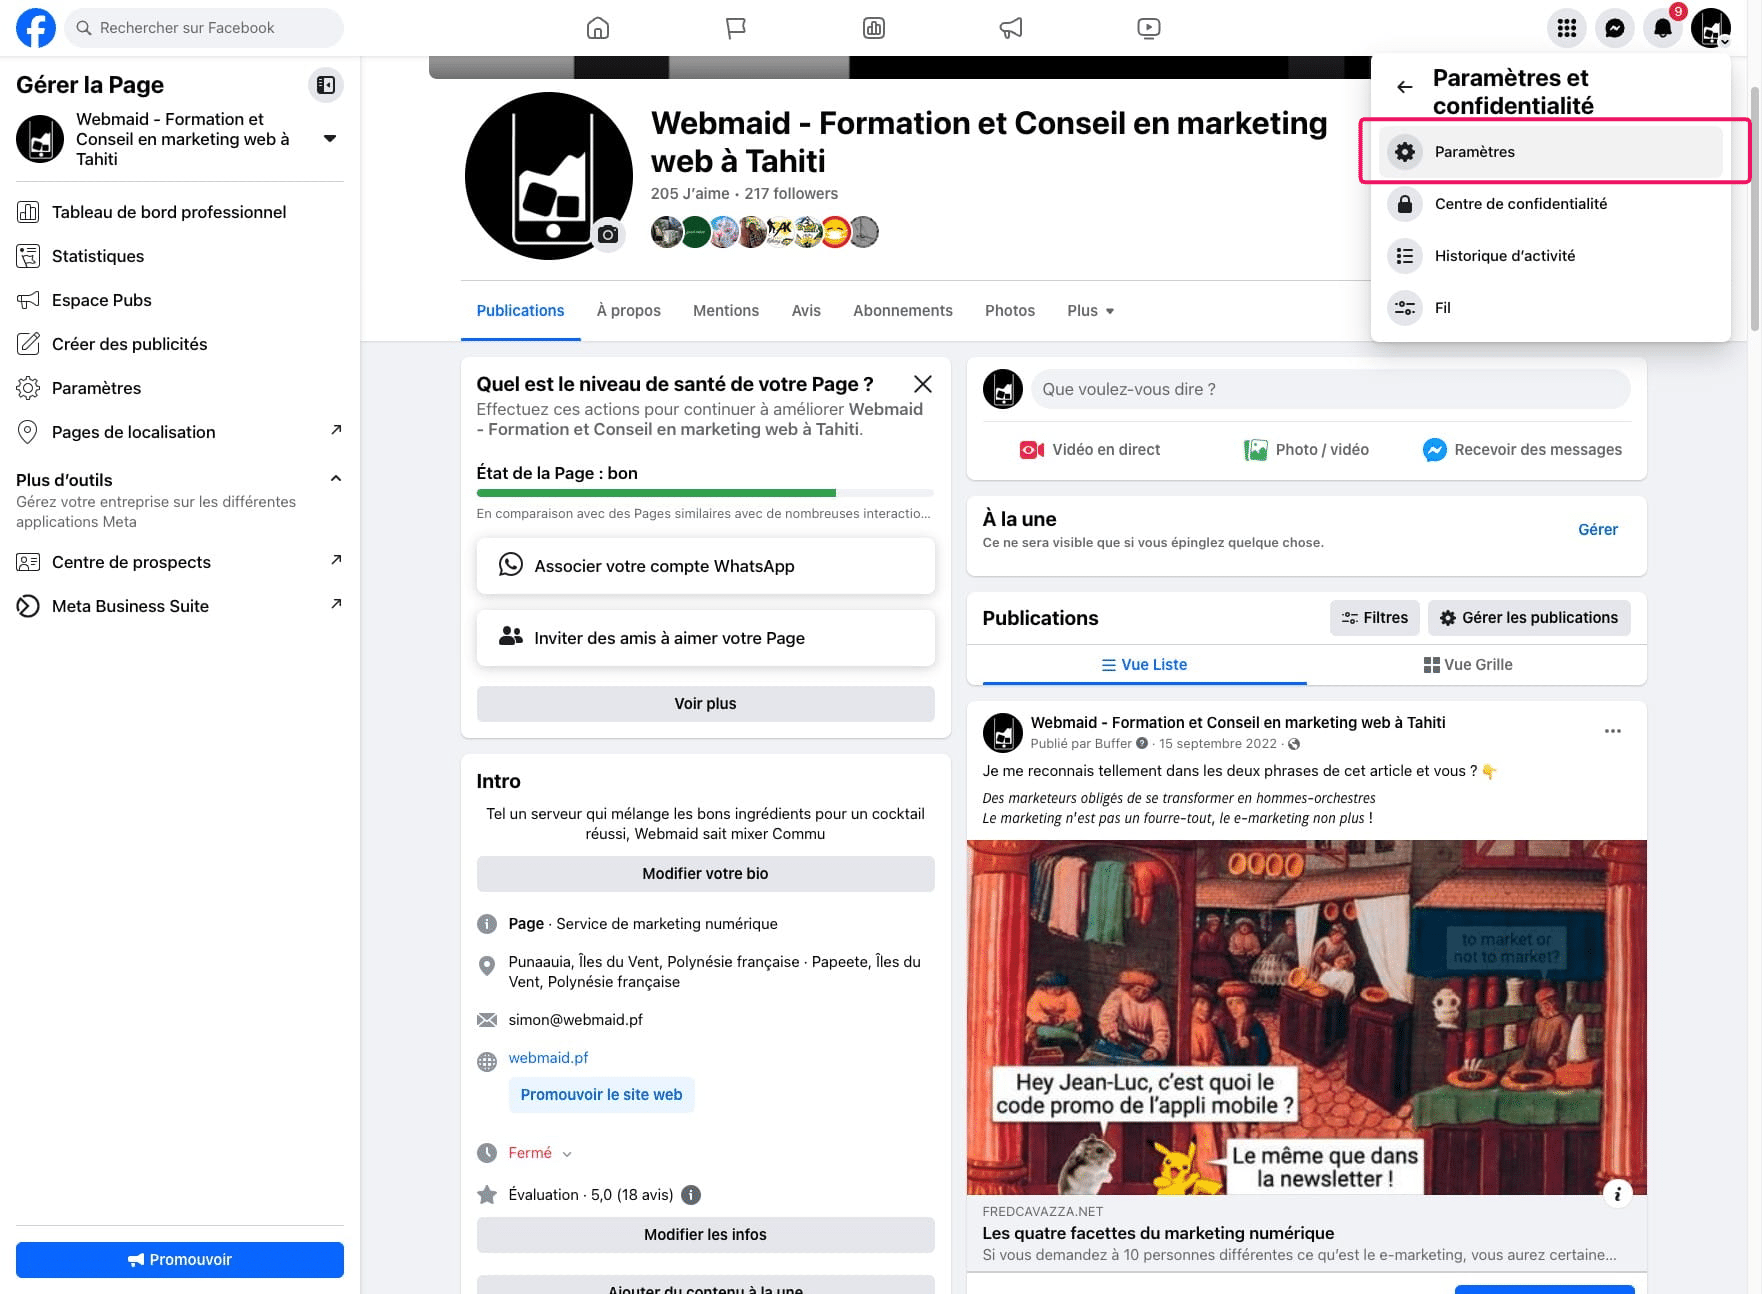1762x1294 pixels.
Task: Click the camera icon on profile picture
Action: 608,235
